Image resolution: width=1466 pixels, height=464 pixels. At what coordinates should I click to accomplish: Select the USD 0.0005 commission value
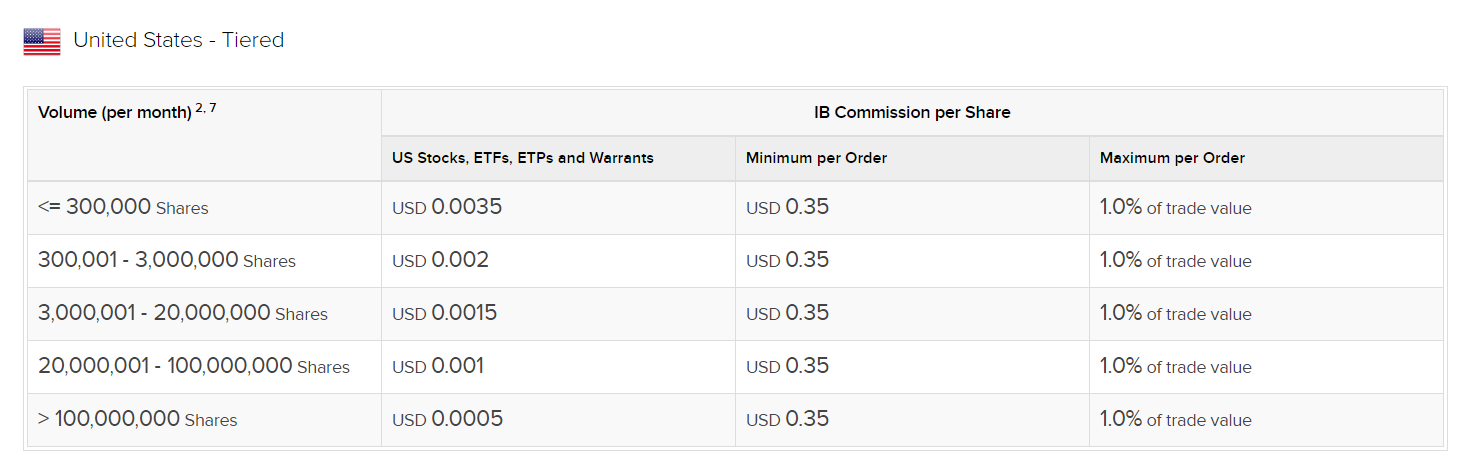click(447, 419)
